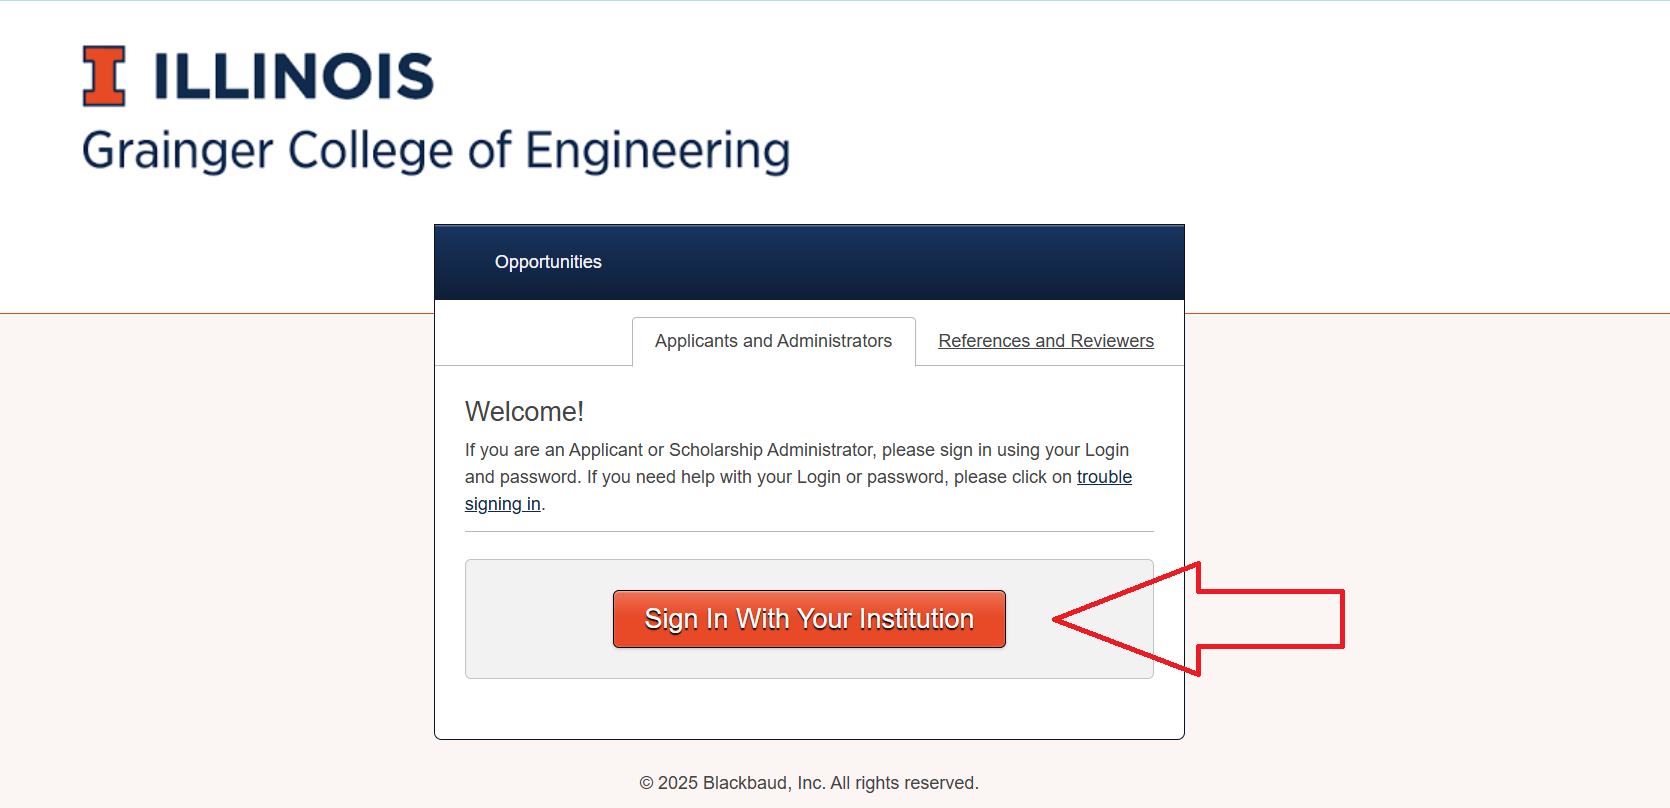Click the underlined "signing in" link text
1670x808 pixels.
502,504
